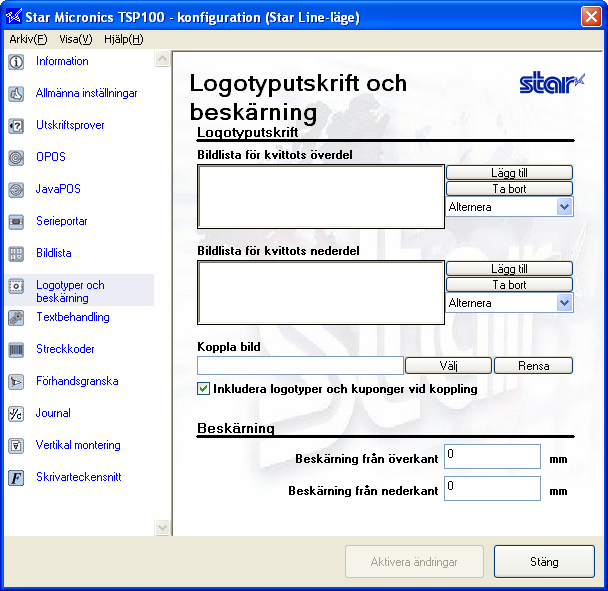The height and width of the screenshot is (591, 608).
Task: Click the Skrivarteckensnitt F icon
Action: tap(16, 477)
